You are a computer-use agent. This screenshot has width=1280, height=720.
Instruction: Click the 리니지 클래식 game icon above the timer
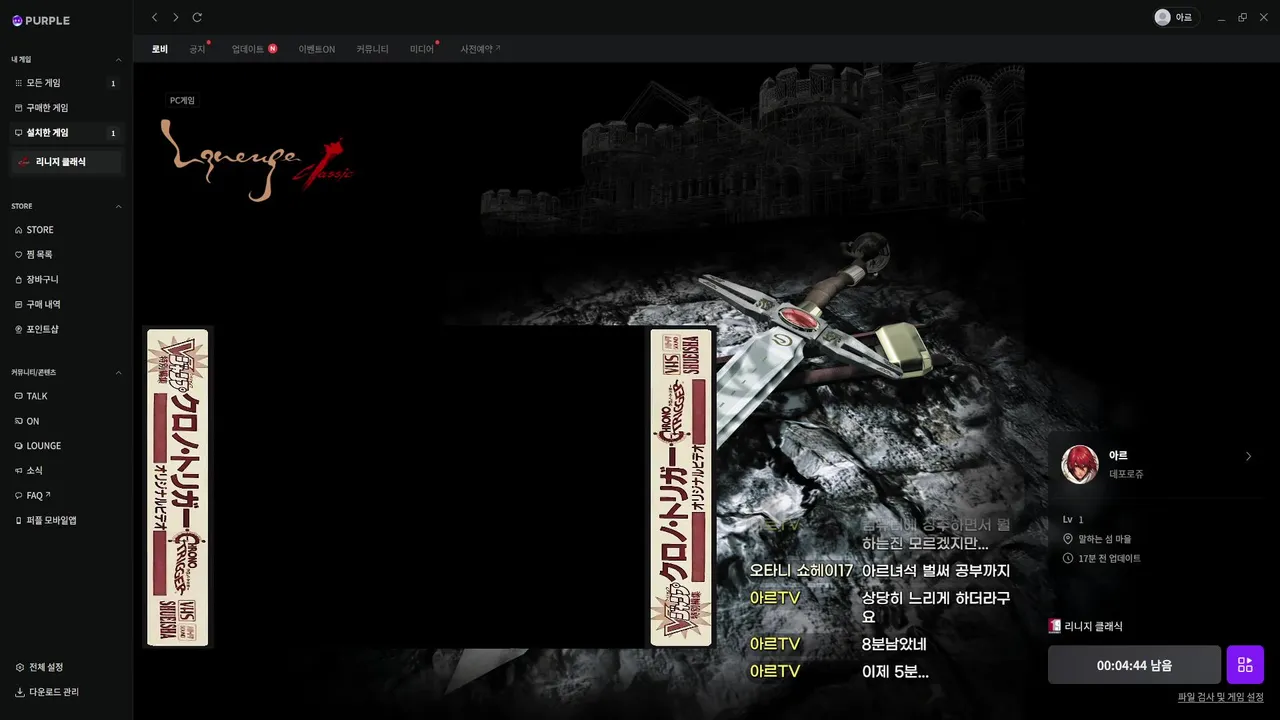tap(1054, 626)
